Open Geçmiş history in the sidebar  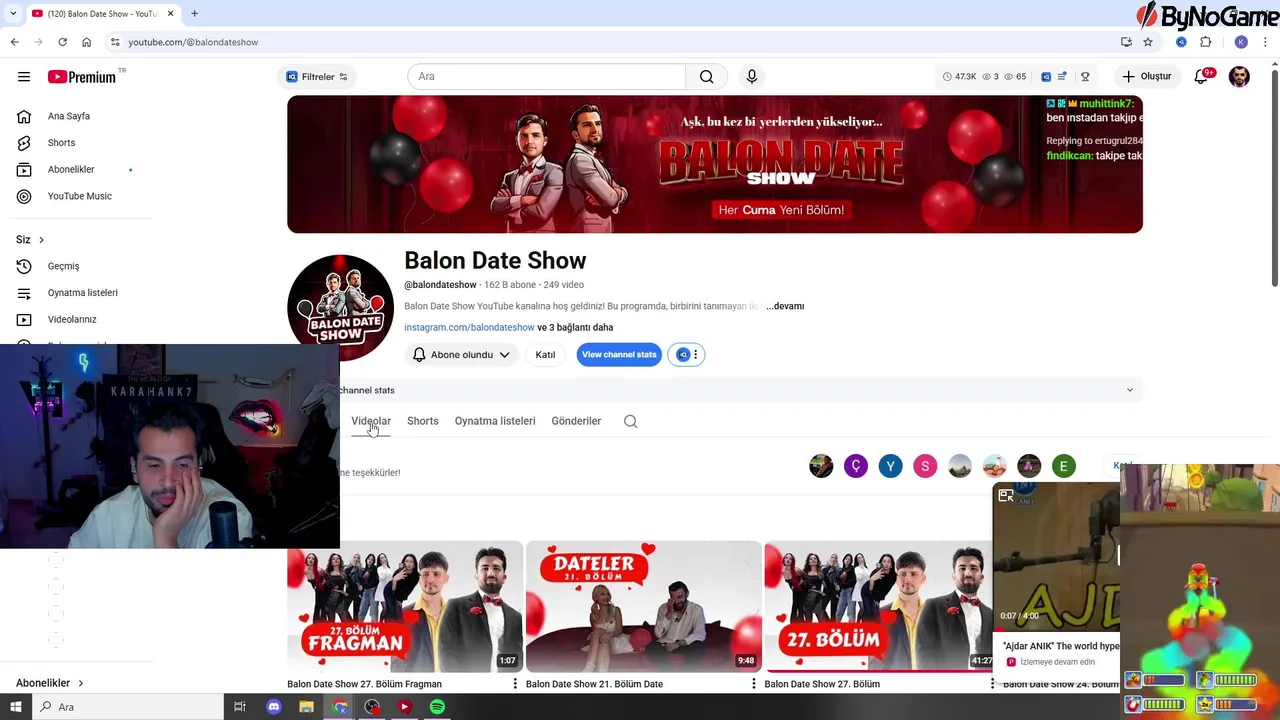[x=63, y=266]
